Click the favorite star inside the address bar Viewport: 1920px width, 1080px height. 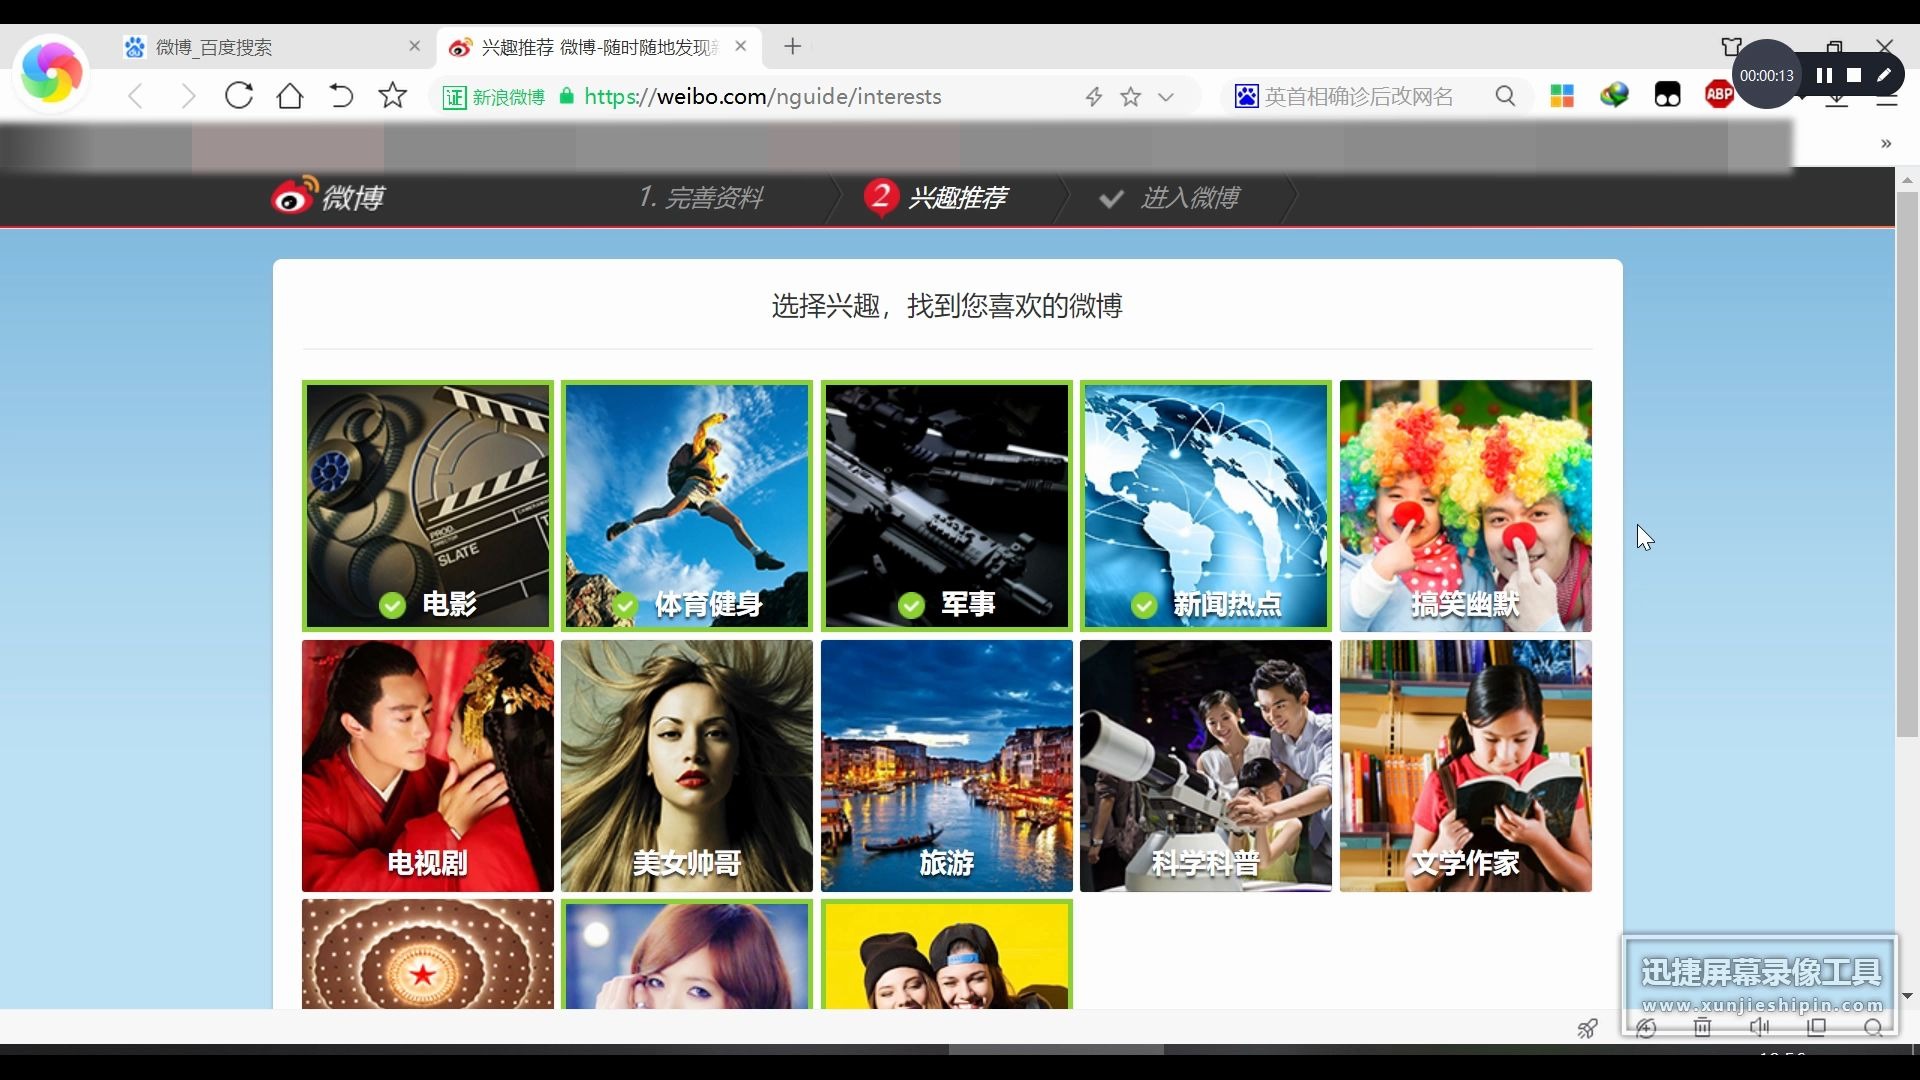tap(1131, 97)
